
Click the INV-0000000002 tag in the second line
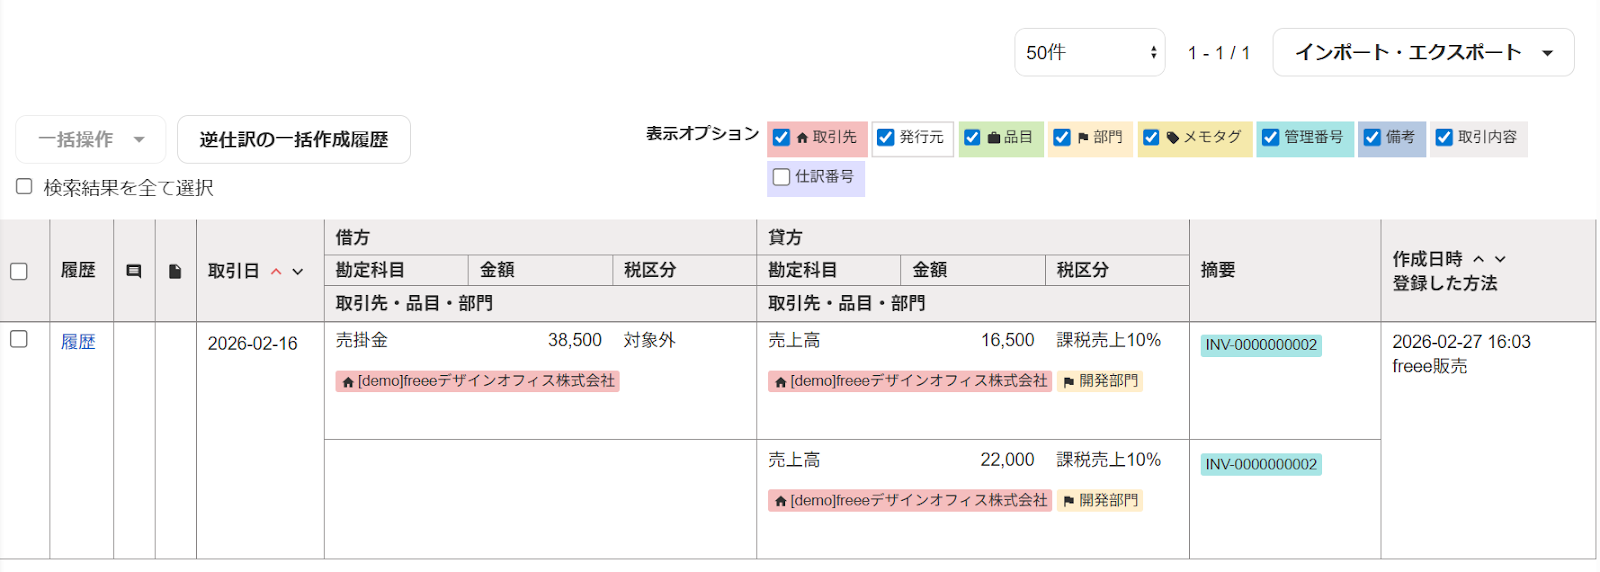(x=1261, y=465)
